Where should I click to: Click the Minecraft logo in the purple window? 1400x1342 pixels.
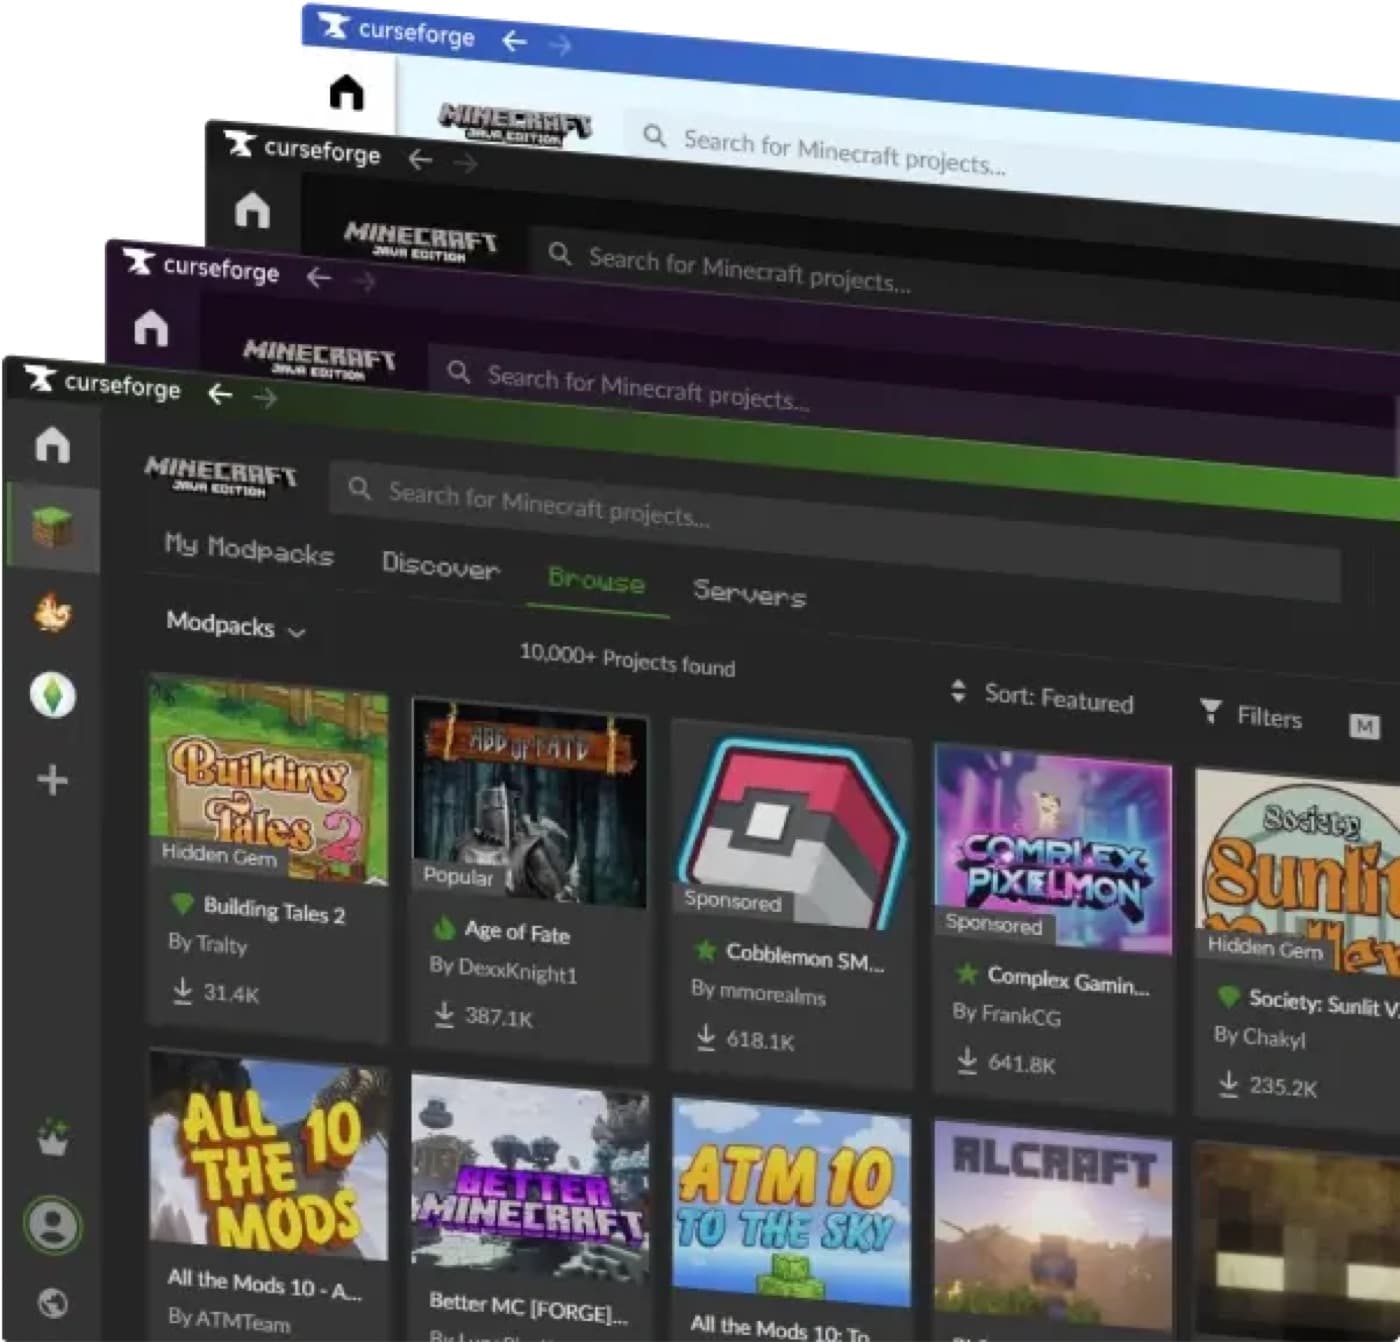pos(320,360)
